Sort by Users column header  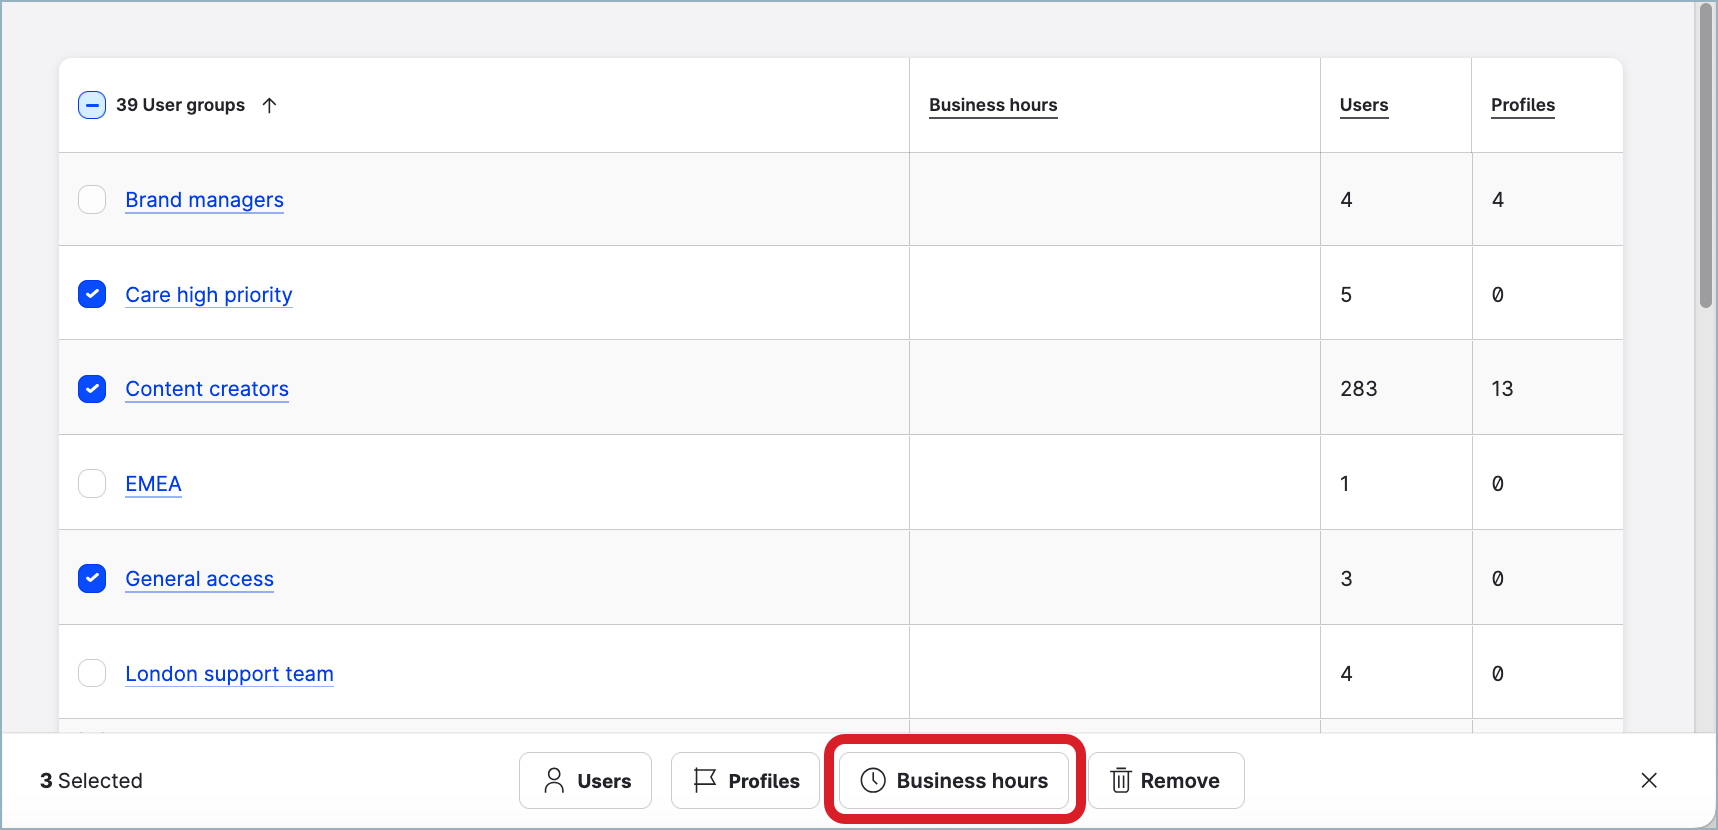click(1363, 105)
